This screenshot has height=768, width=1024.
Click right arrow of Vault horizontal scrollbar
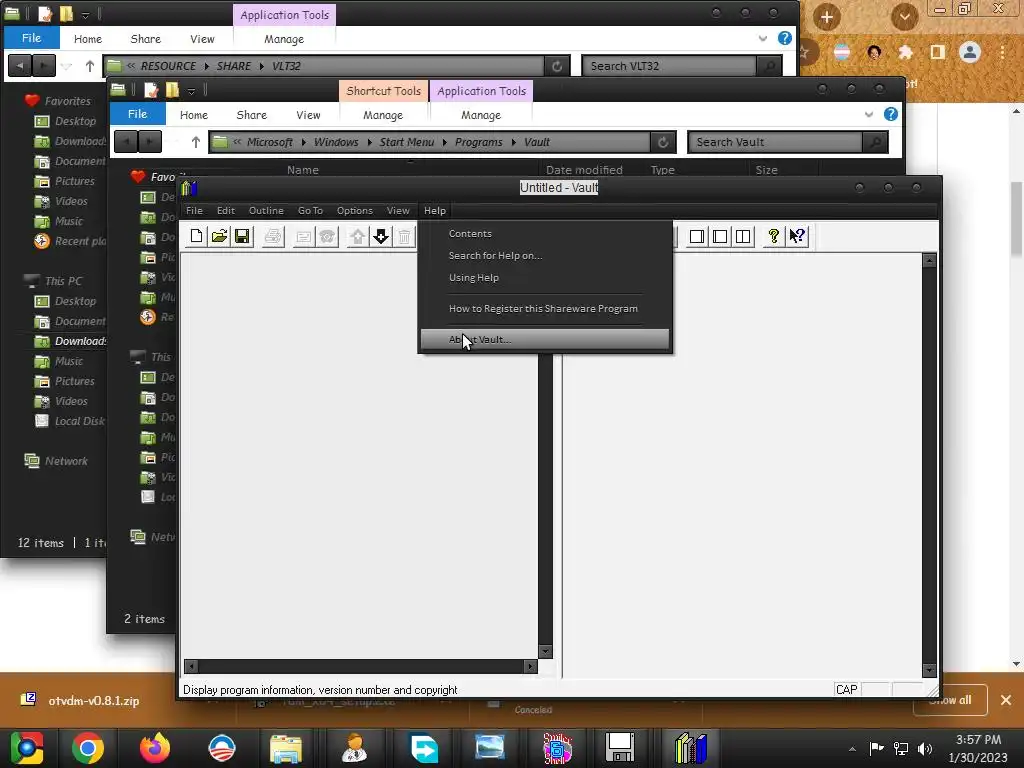(530, 667)
